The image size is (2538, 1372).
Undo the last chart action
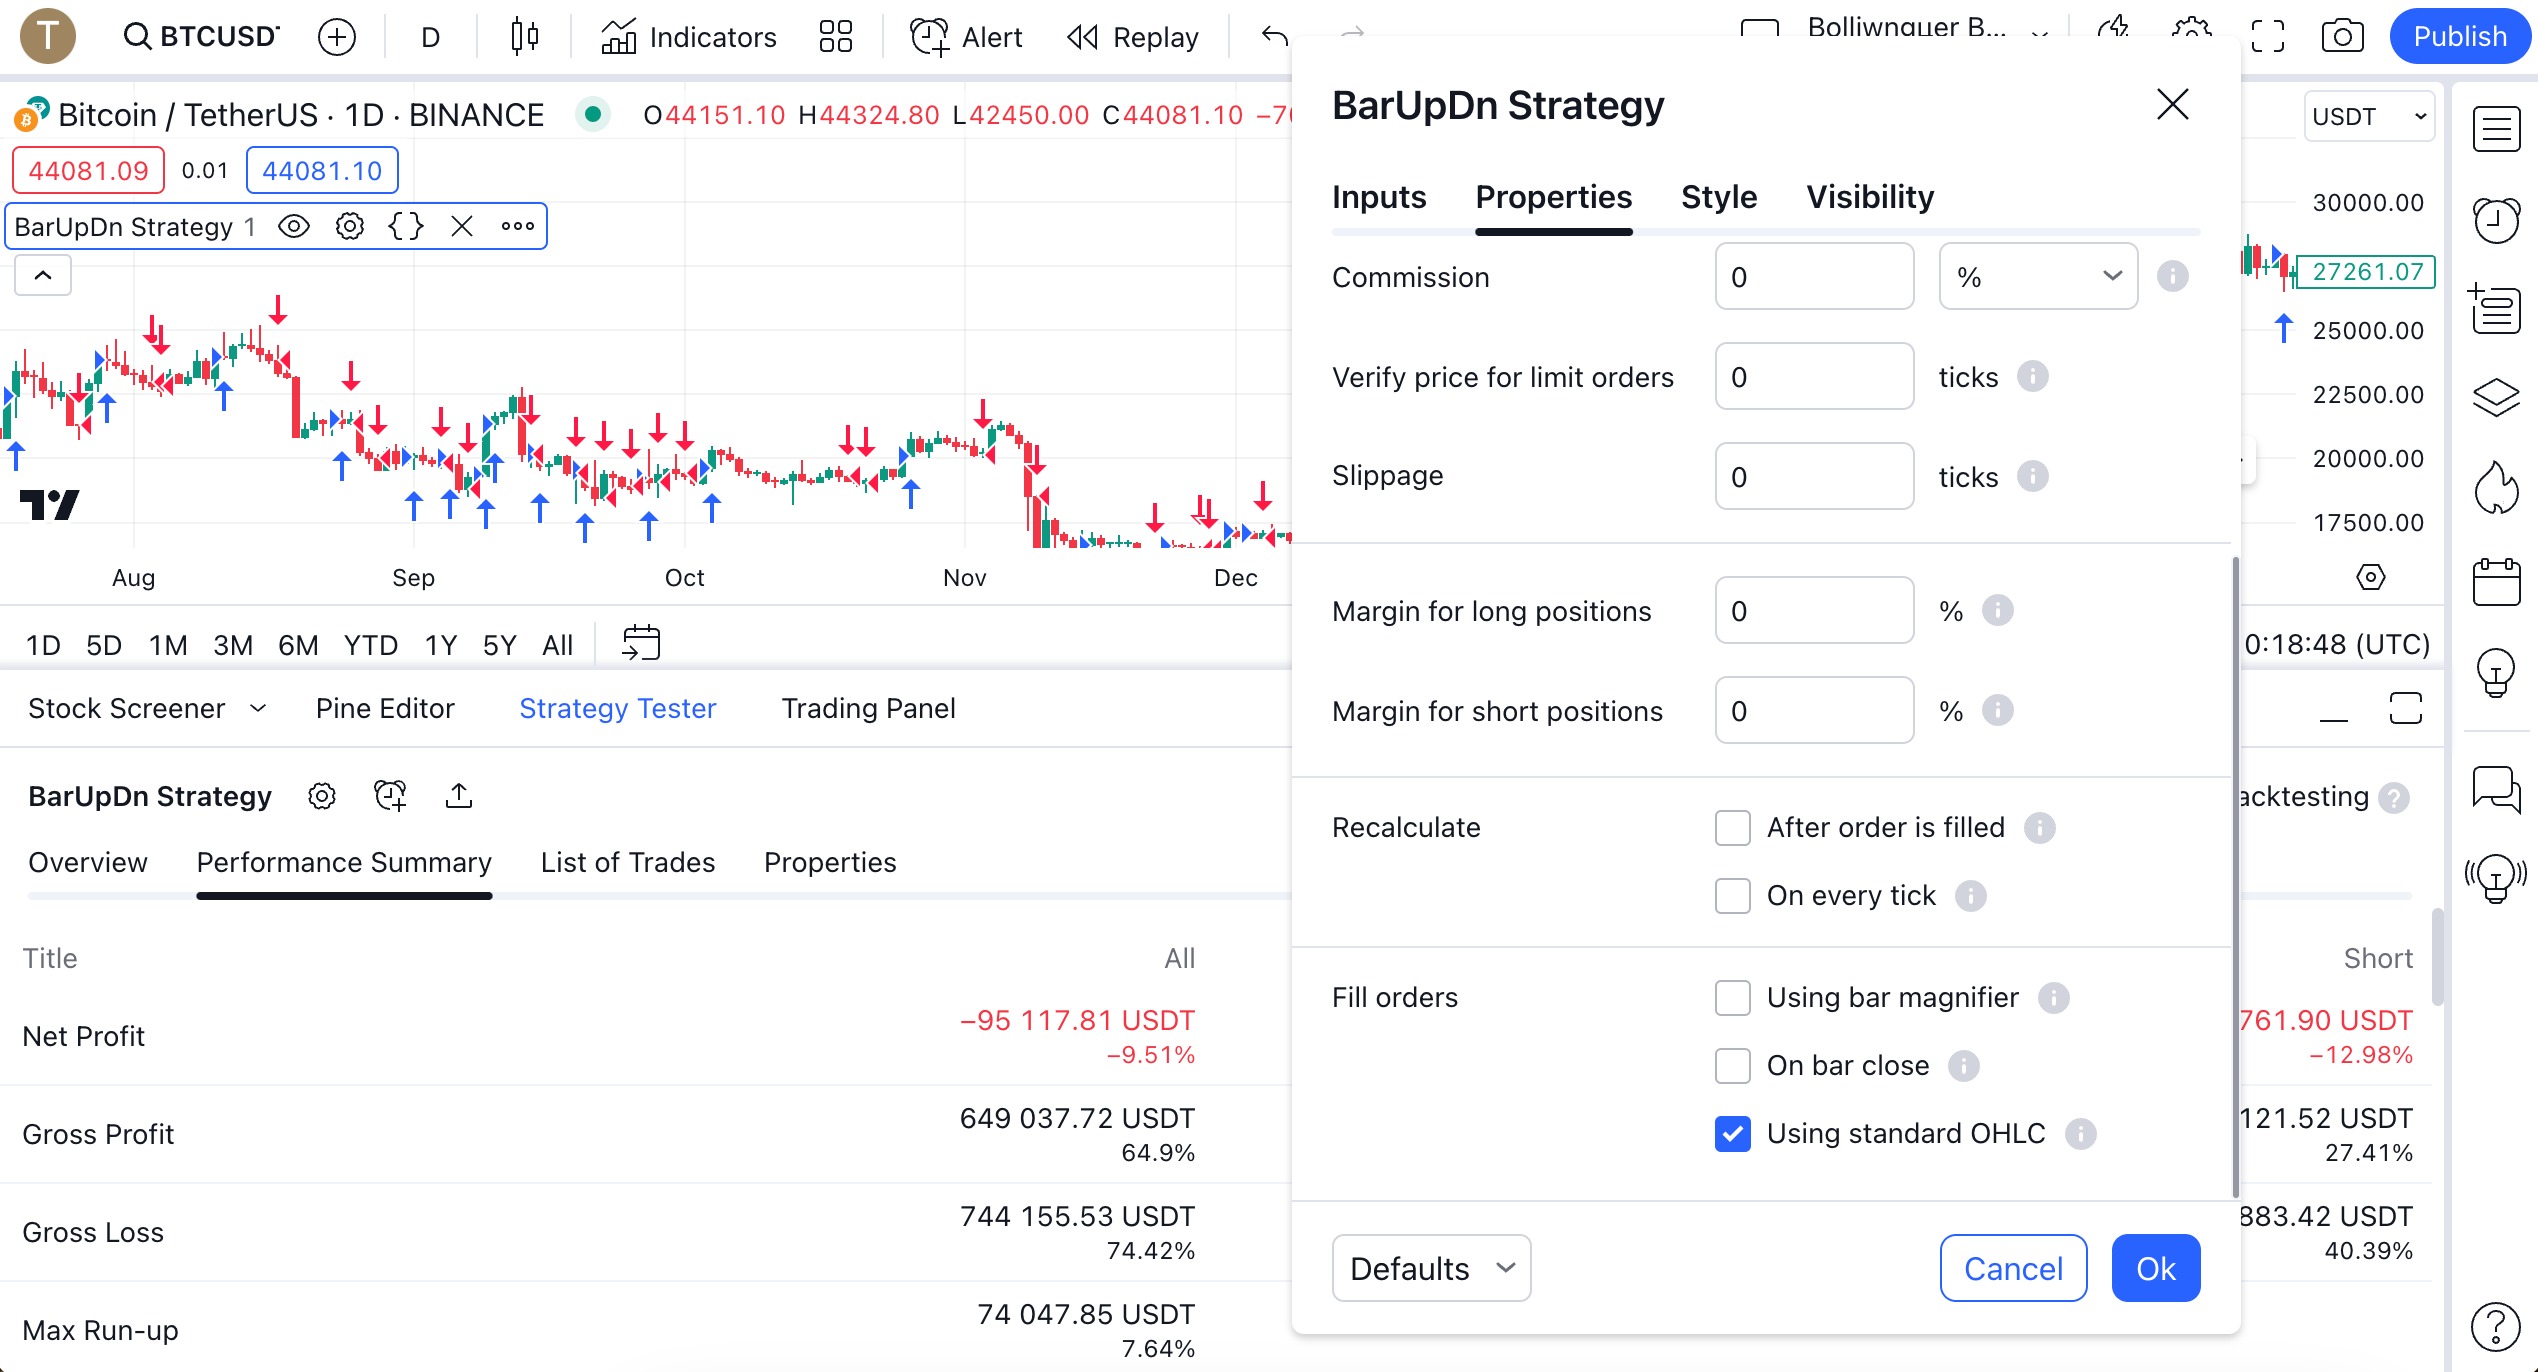(1274, 37)
